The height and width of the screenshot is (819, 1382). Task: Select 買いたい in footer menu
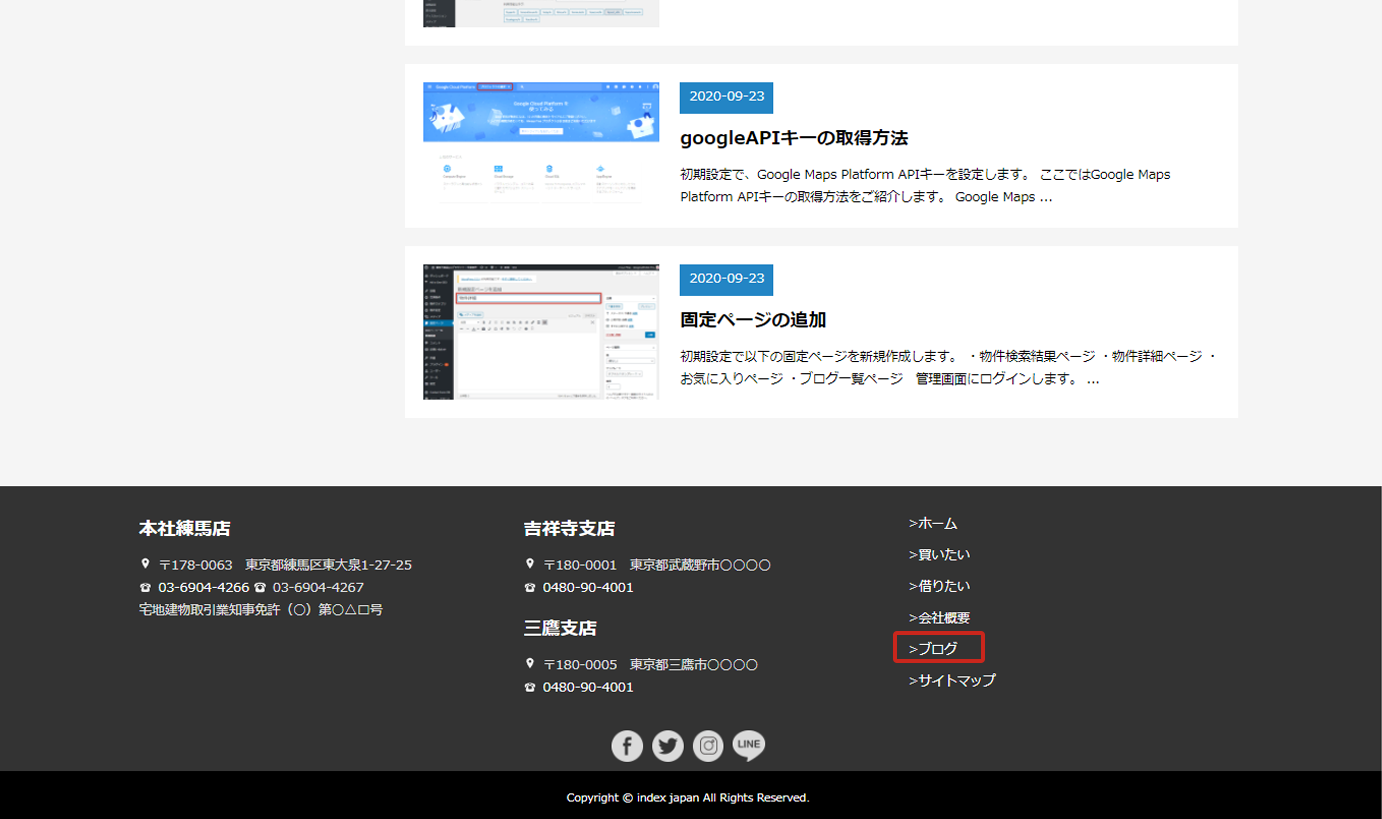[939, 554]
